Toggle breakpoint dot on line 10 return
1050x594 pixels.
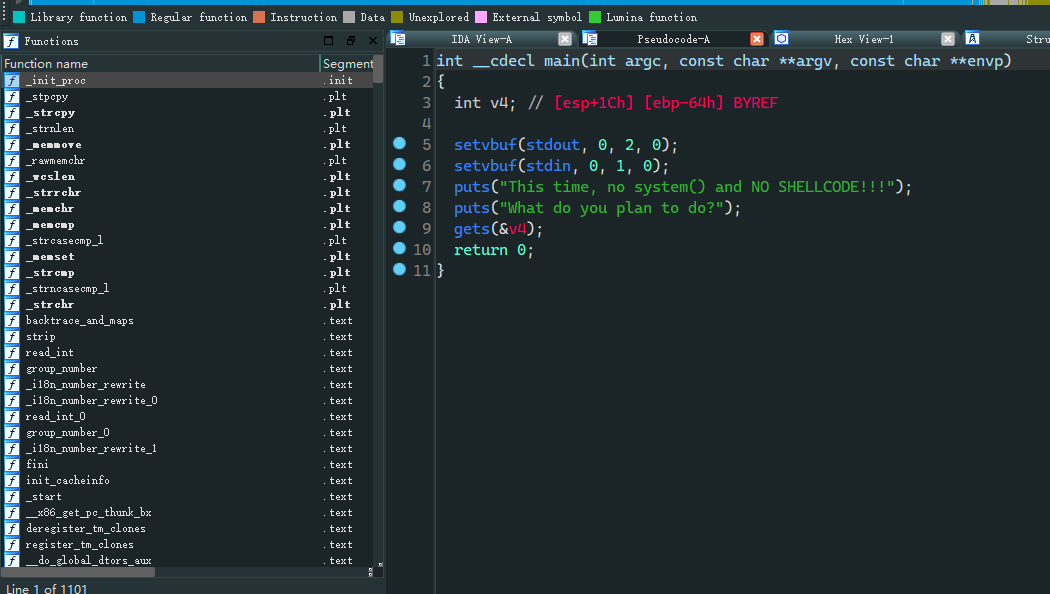tap(400, 249)
